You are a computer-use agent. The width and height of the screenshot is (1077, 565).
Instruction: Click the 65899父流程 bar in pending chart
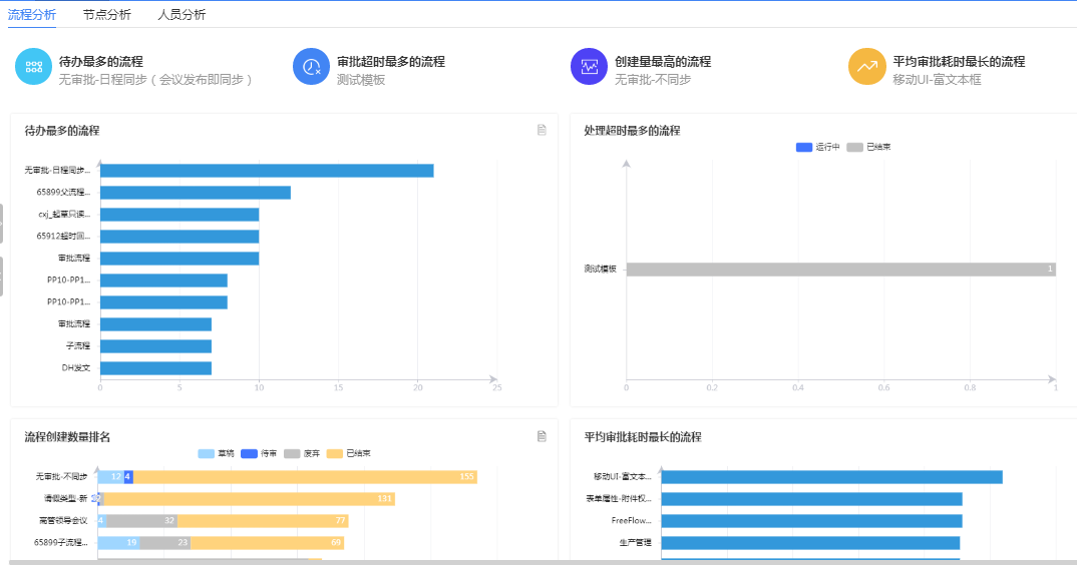coord(195,192)
